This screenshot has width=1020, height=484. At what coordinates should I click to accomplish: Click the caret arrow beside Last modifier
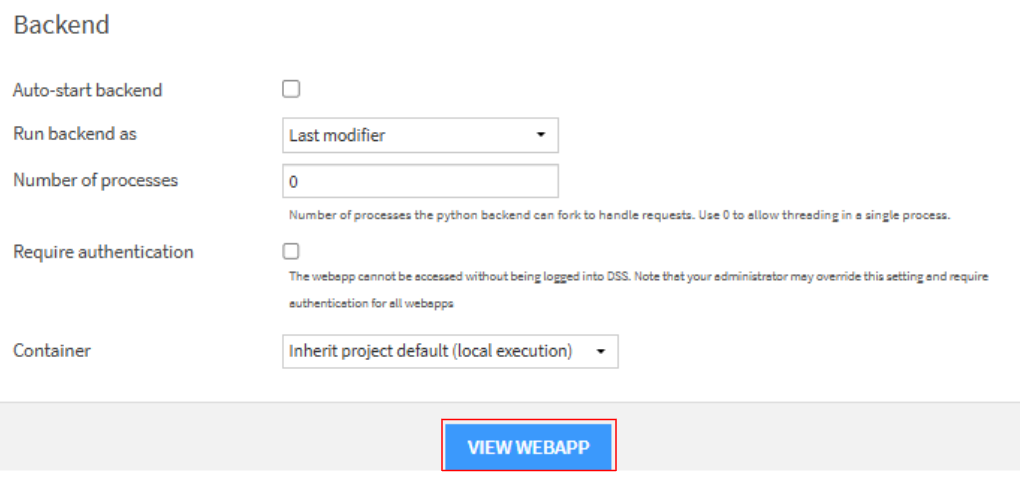(x=541, y=135)
